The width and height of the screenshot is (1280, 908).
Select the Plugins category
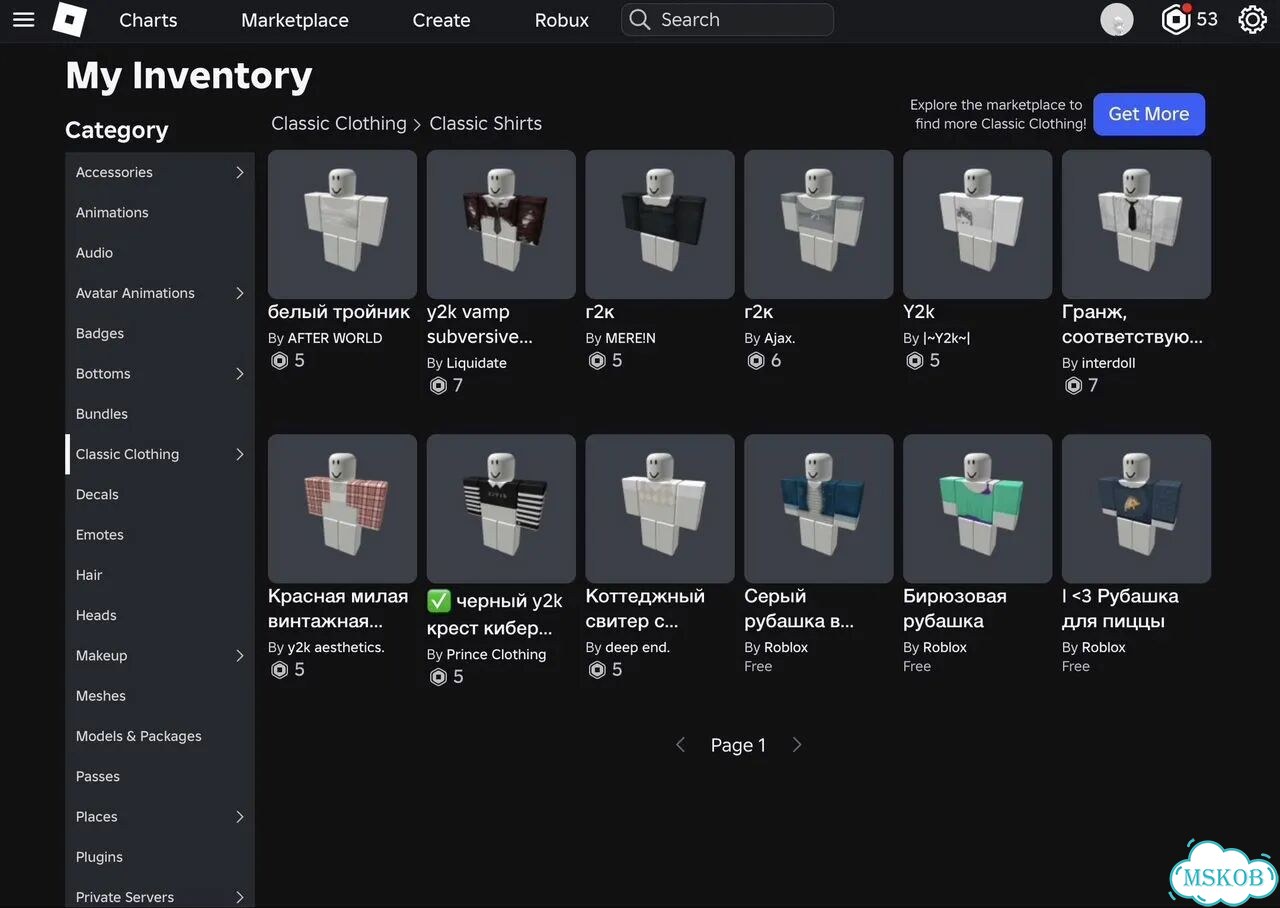(160, 857)
